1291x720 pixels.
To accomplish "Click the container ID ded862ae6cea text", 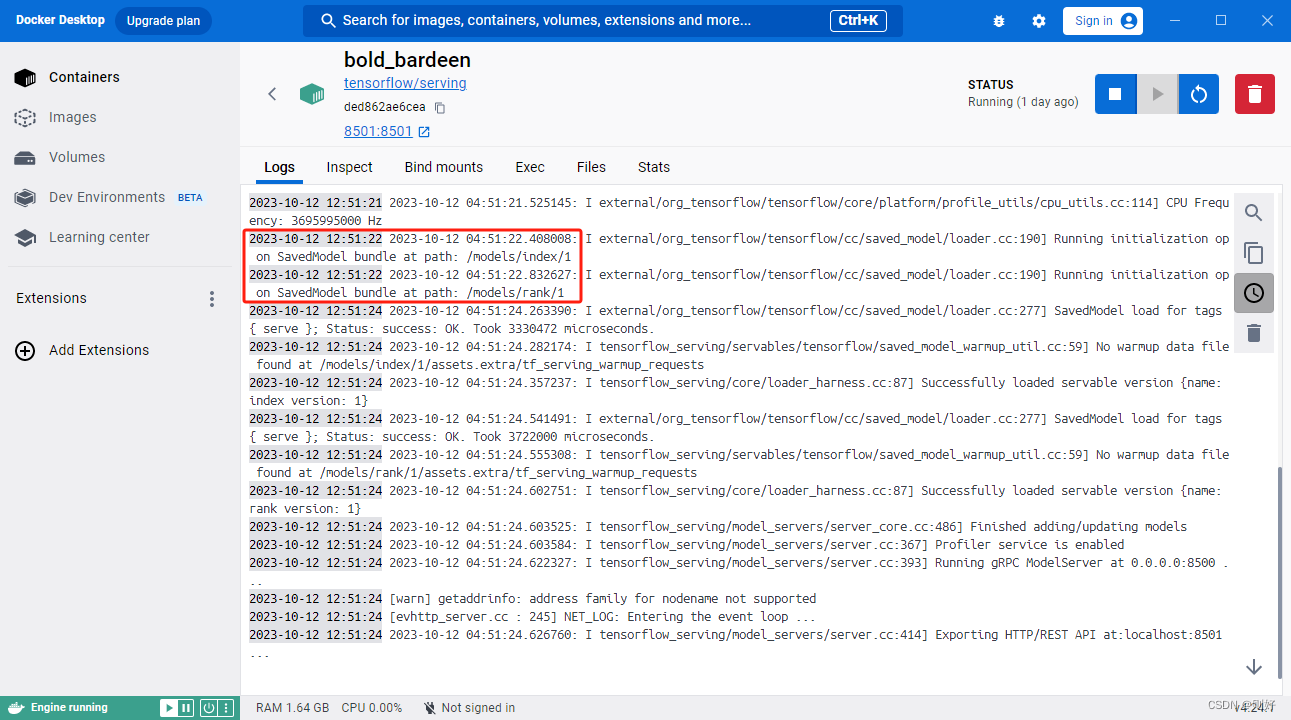I will click(x=385, y=107).
